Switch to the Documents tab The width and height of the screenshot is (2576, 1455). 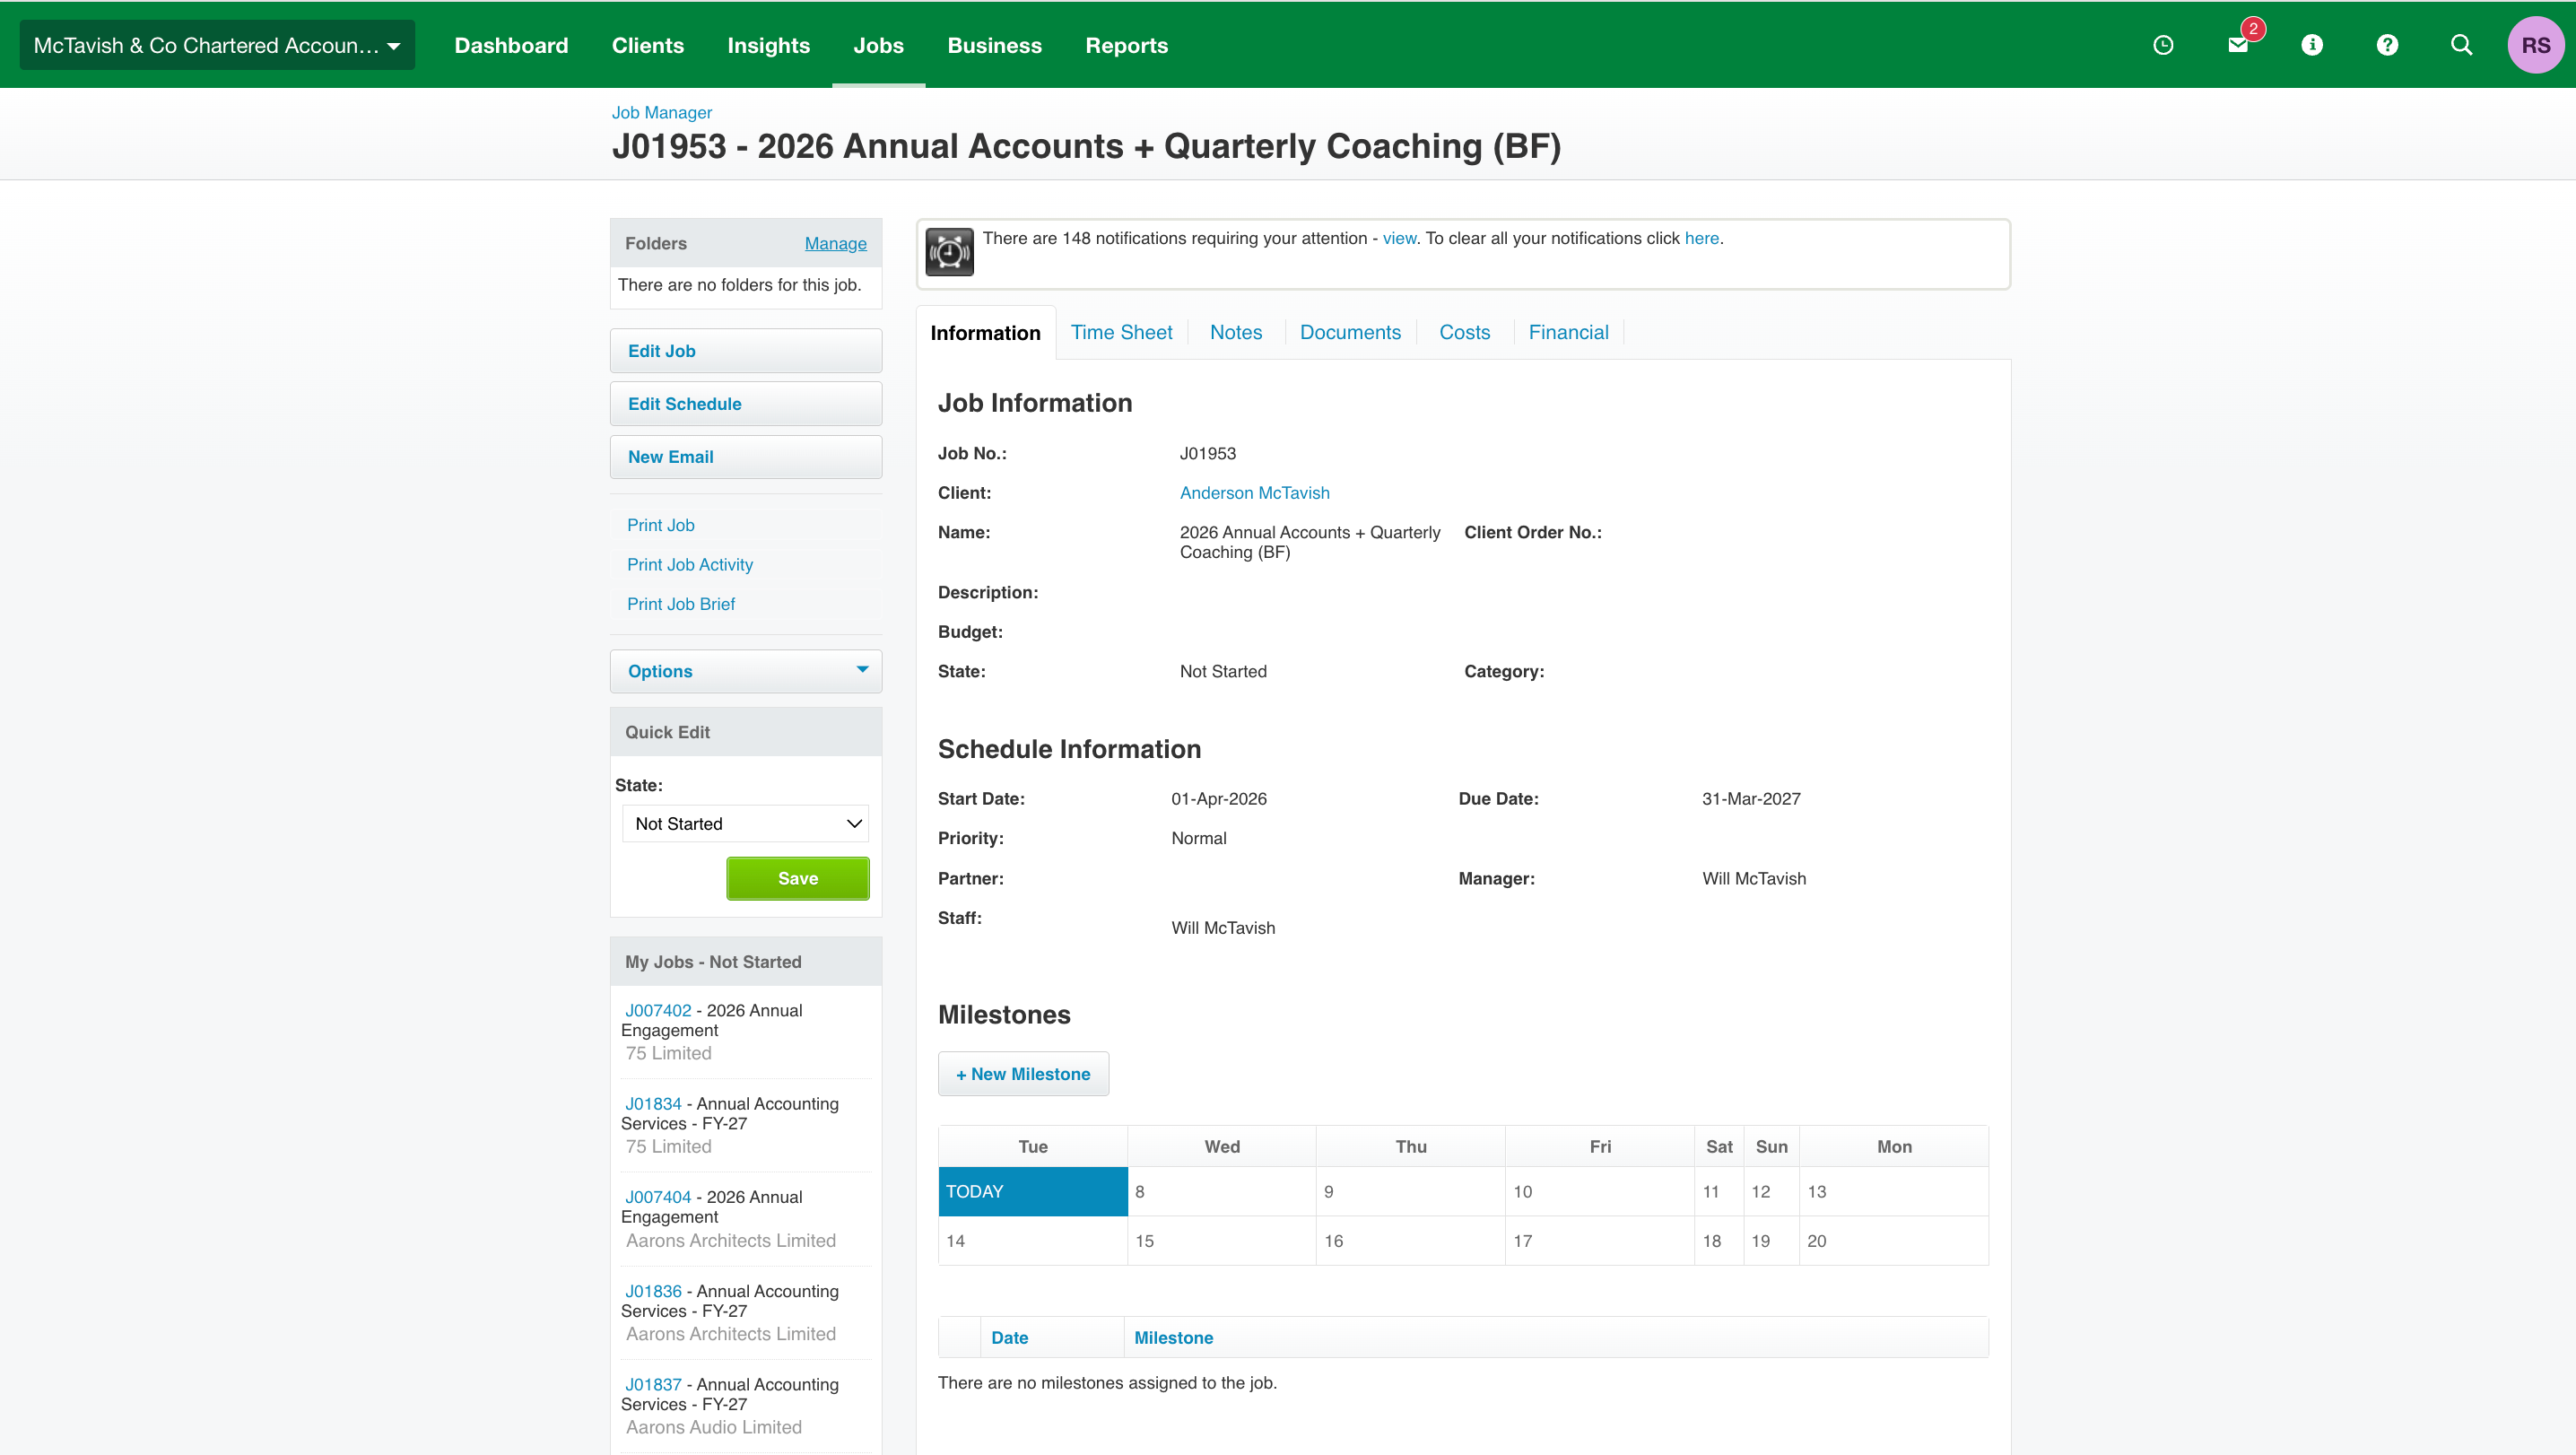coord(1350,332)
